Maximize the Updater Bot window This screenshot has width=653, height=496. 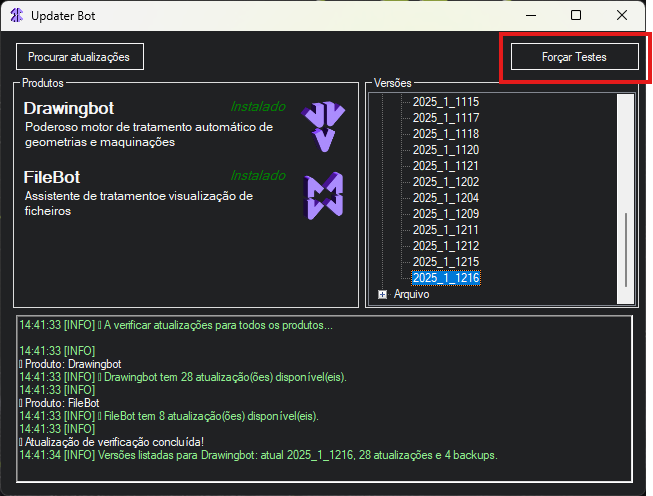click(576, 15)
